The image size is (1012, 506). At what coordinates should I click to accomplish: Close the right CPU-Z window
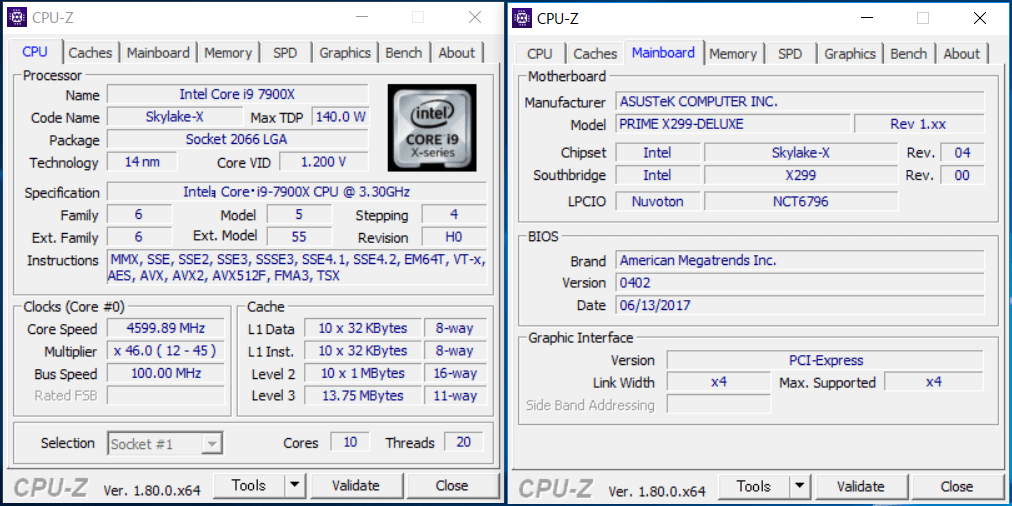(x=979, y=18)
